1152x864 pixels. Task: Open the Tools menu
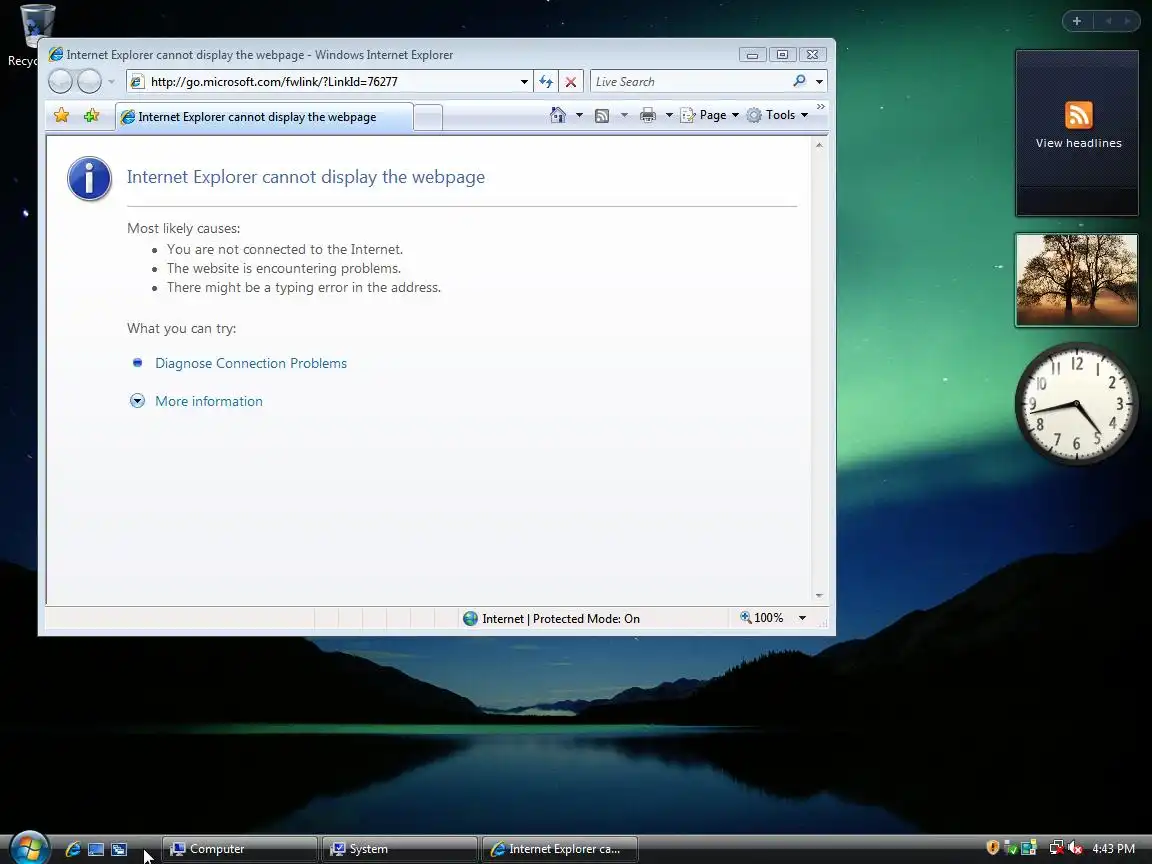point(777,115)
